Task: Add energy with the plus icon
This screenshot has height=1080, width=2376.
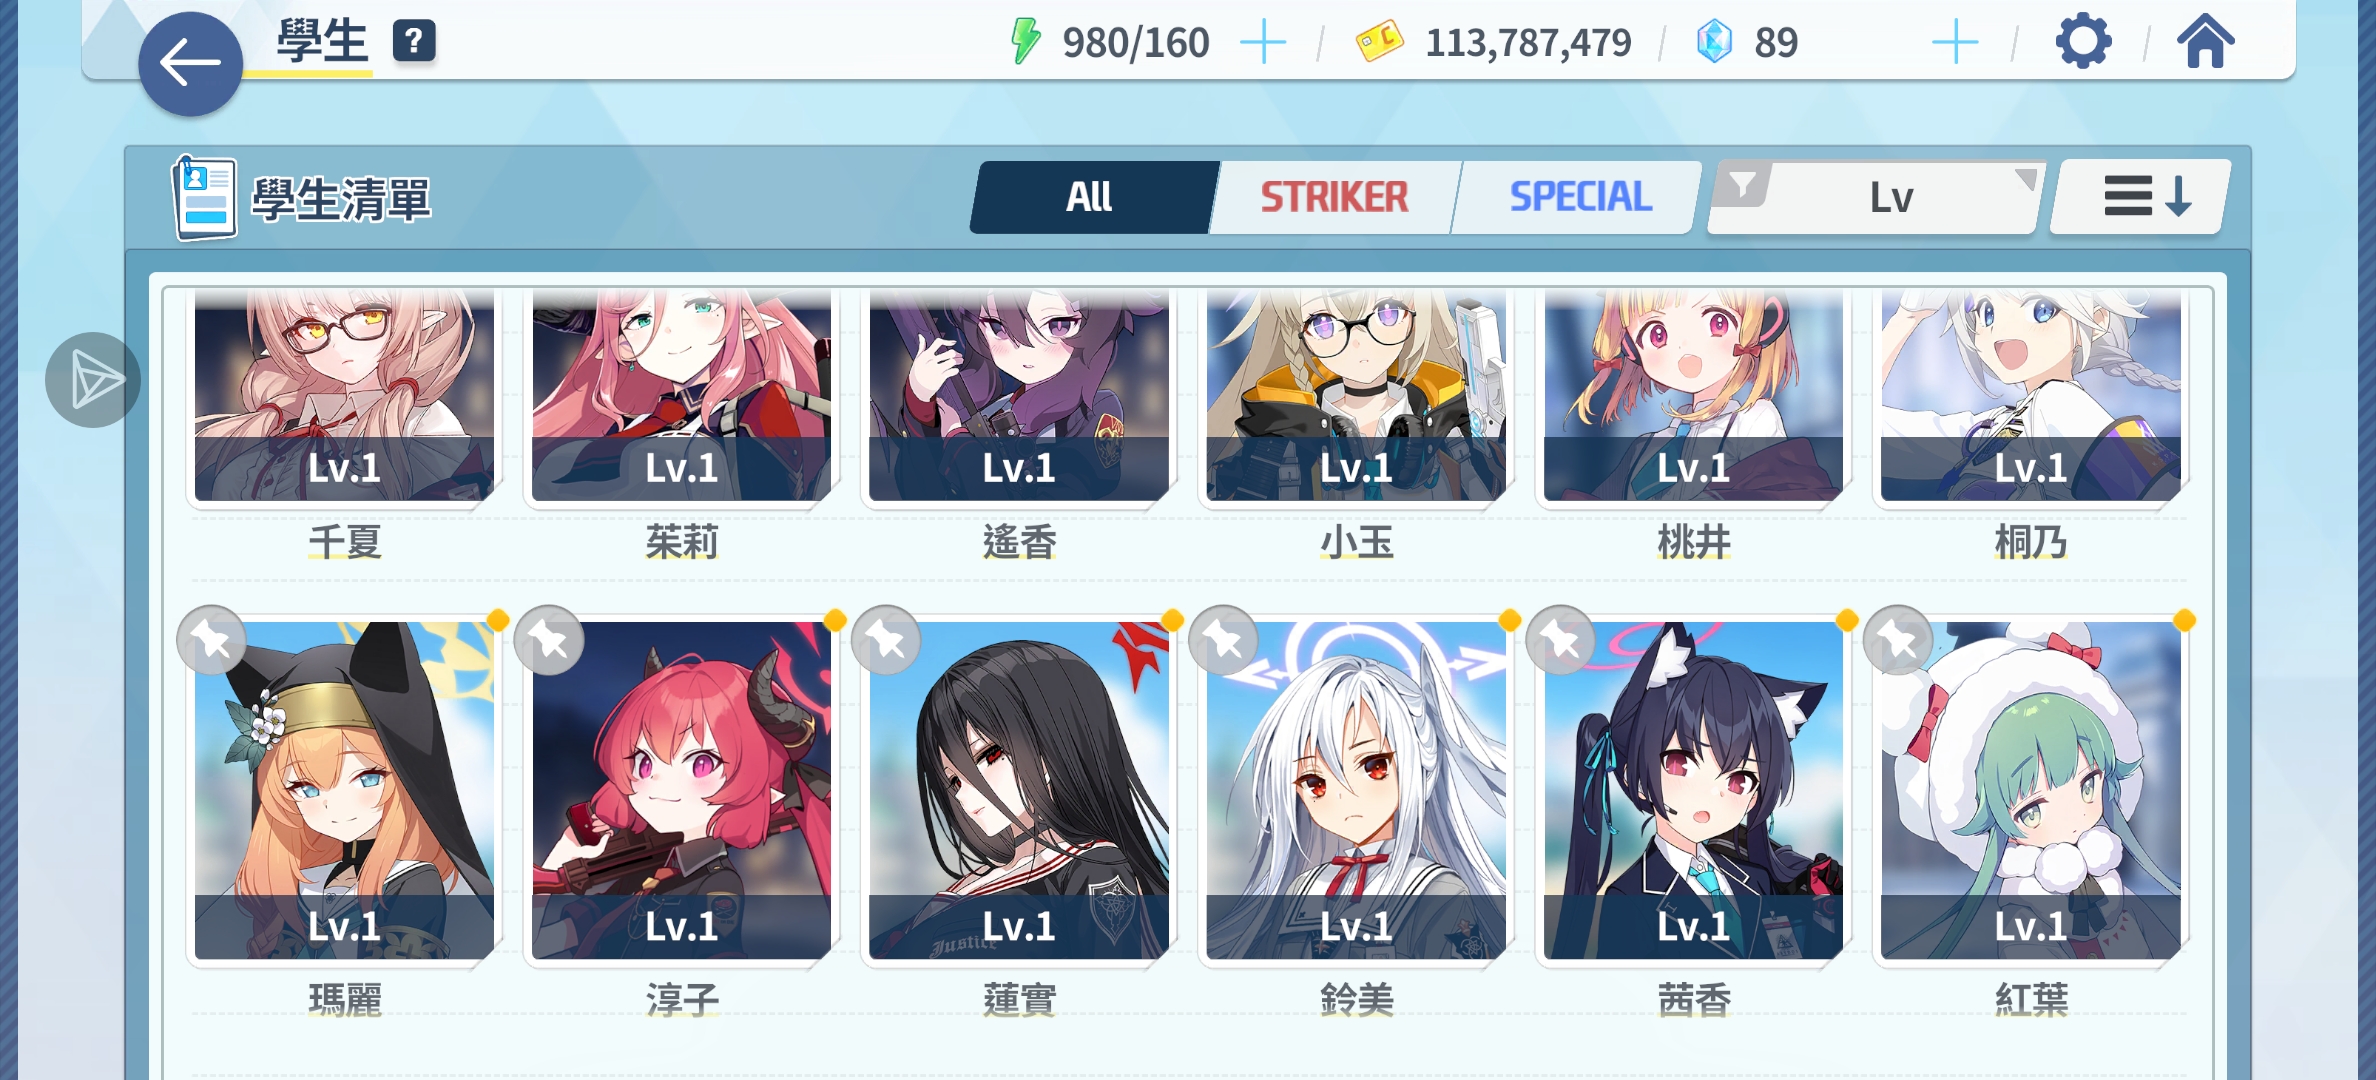Action: pyautogui.click(x=1263, y=43)
